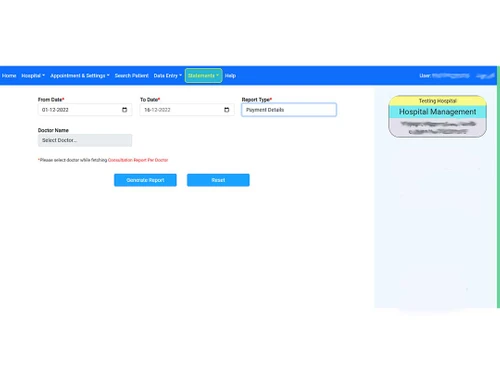Go to the Home menu item
Screen dimensions: 500x375
[9, 76]
